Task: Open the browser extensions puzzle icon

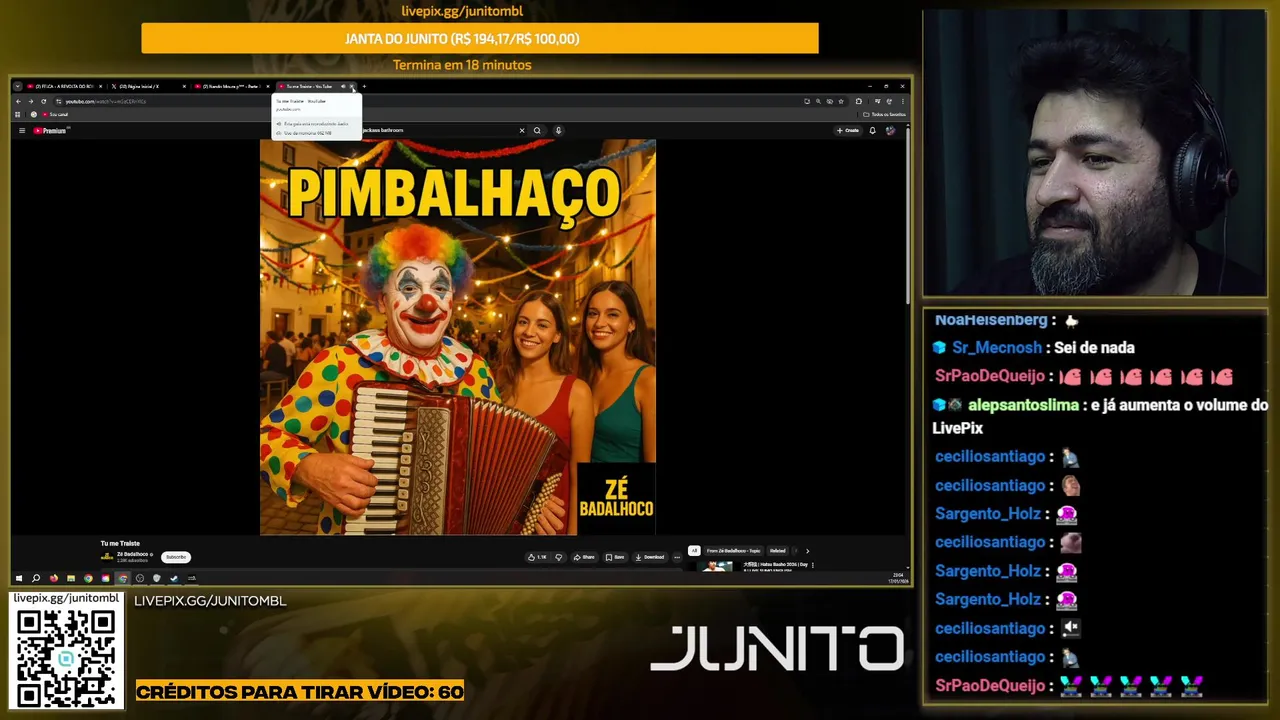Action: [858, 101]
